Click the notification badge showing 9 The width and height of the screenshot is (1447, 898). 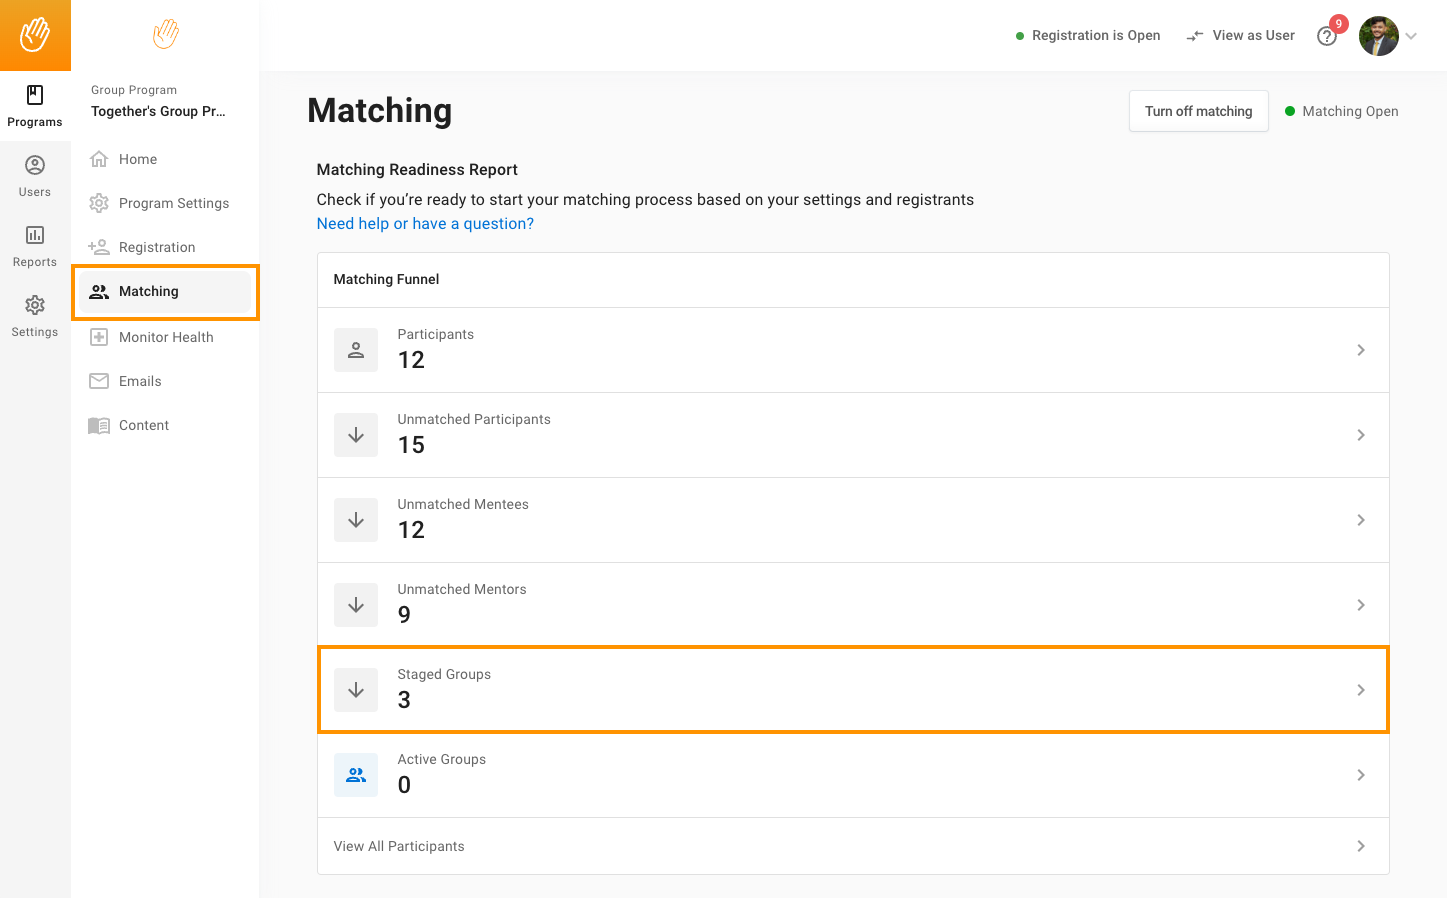(x=1339, y=24)
